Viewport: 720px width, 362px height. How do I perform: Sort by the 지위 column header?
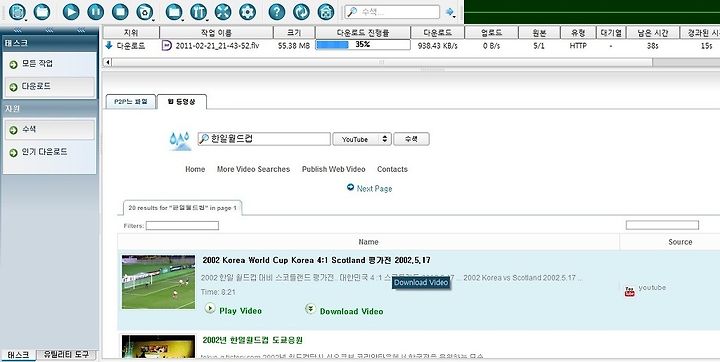coord(131,33)
